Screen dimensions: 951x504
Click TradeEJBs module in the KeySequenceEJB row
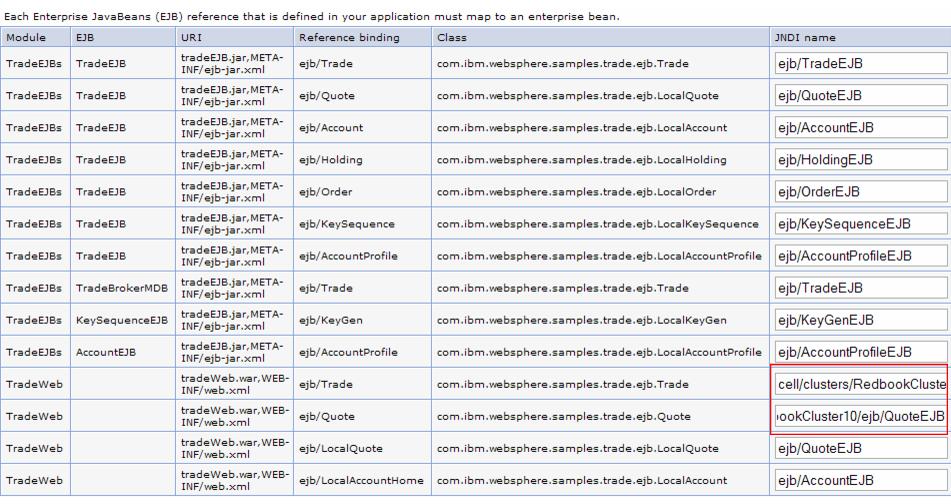pyautogui.click(x=34, y=320)
